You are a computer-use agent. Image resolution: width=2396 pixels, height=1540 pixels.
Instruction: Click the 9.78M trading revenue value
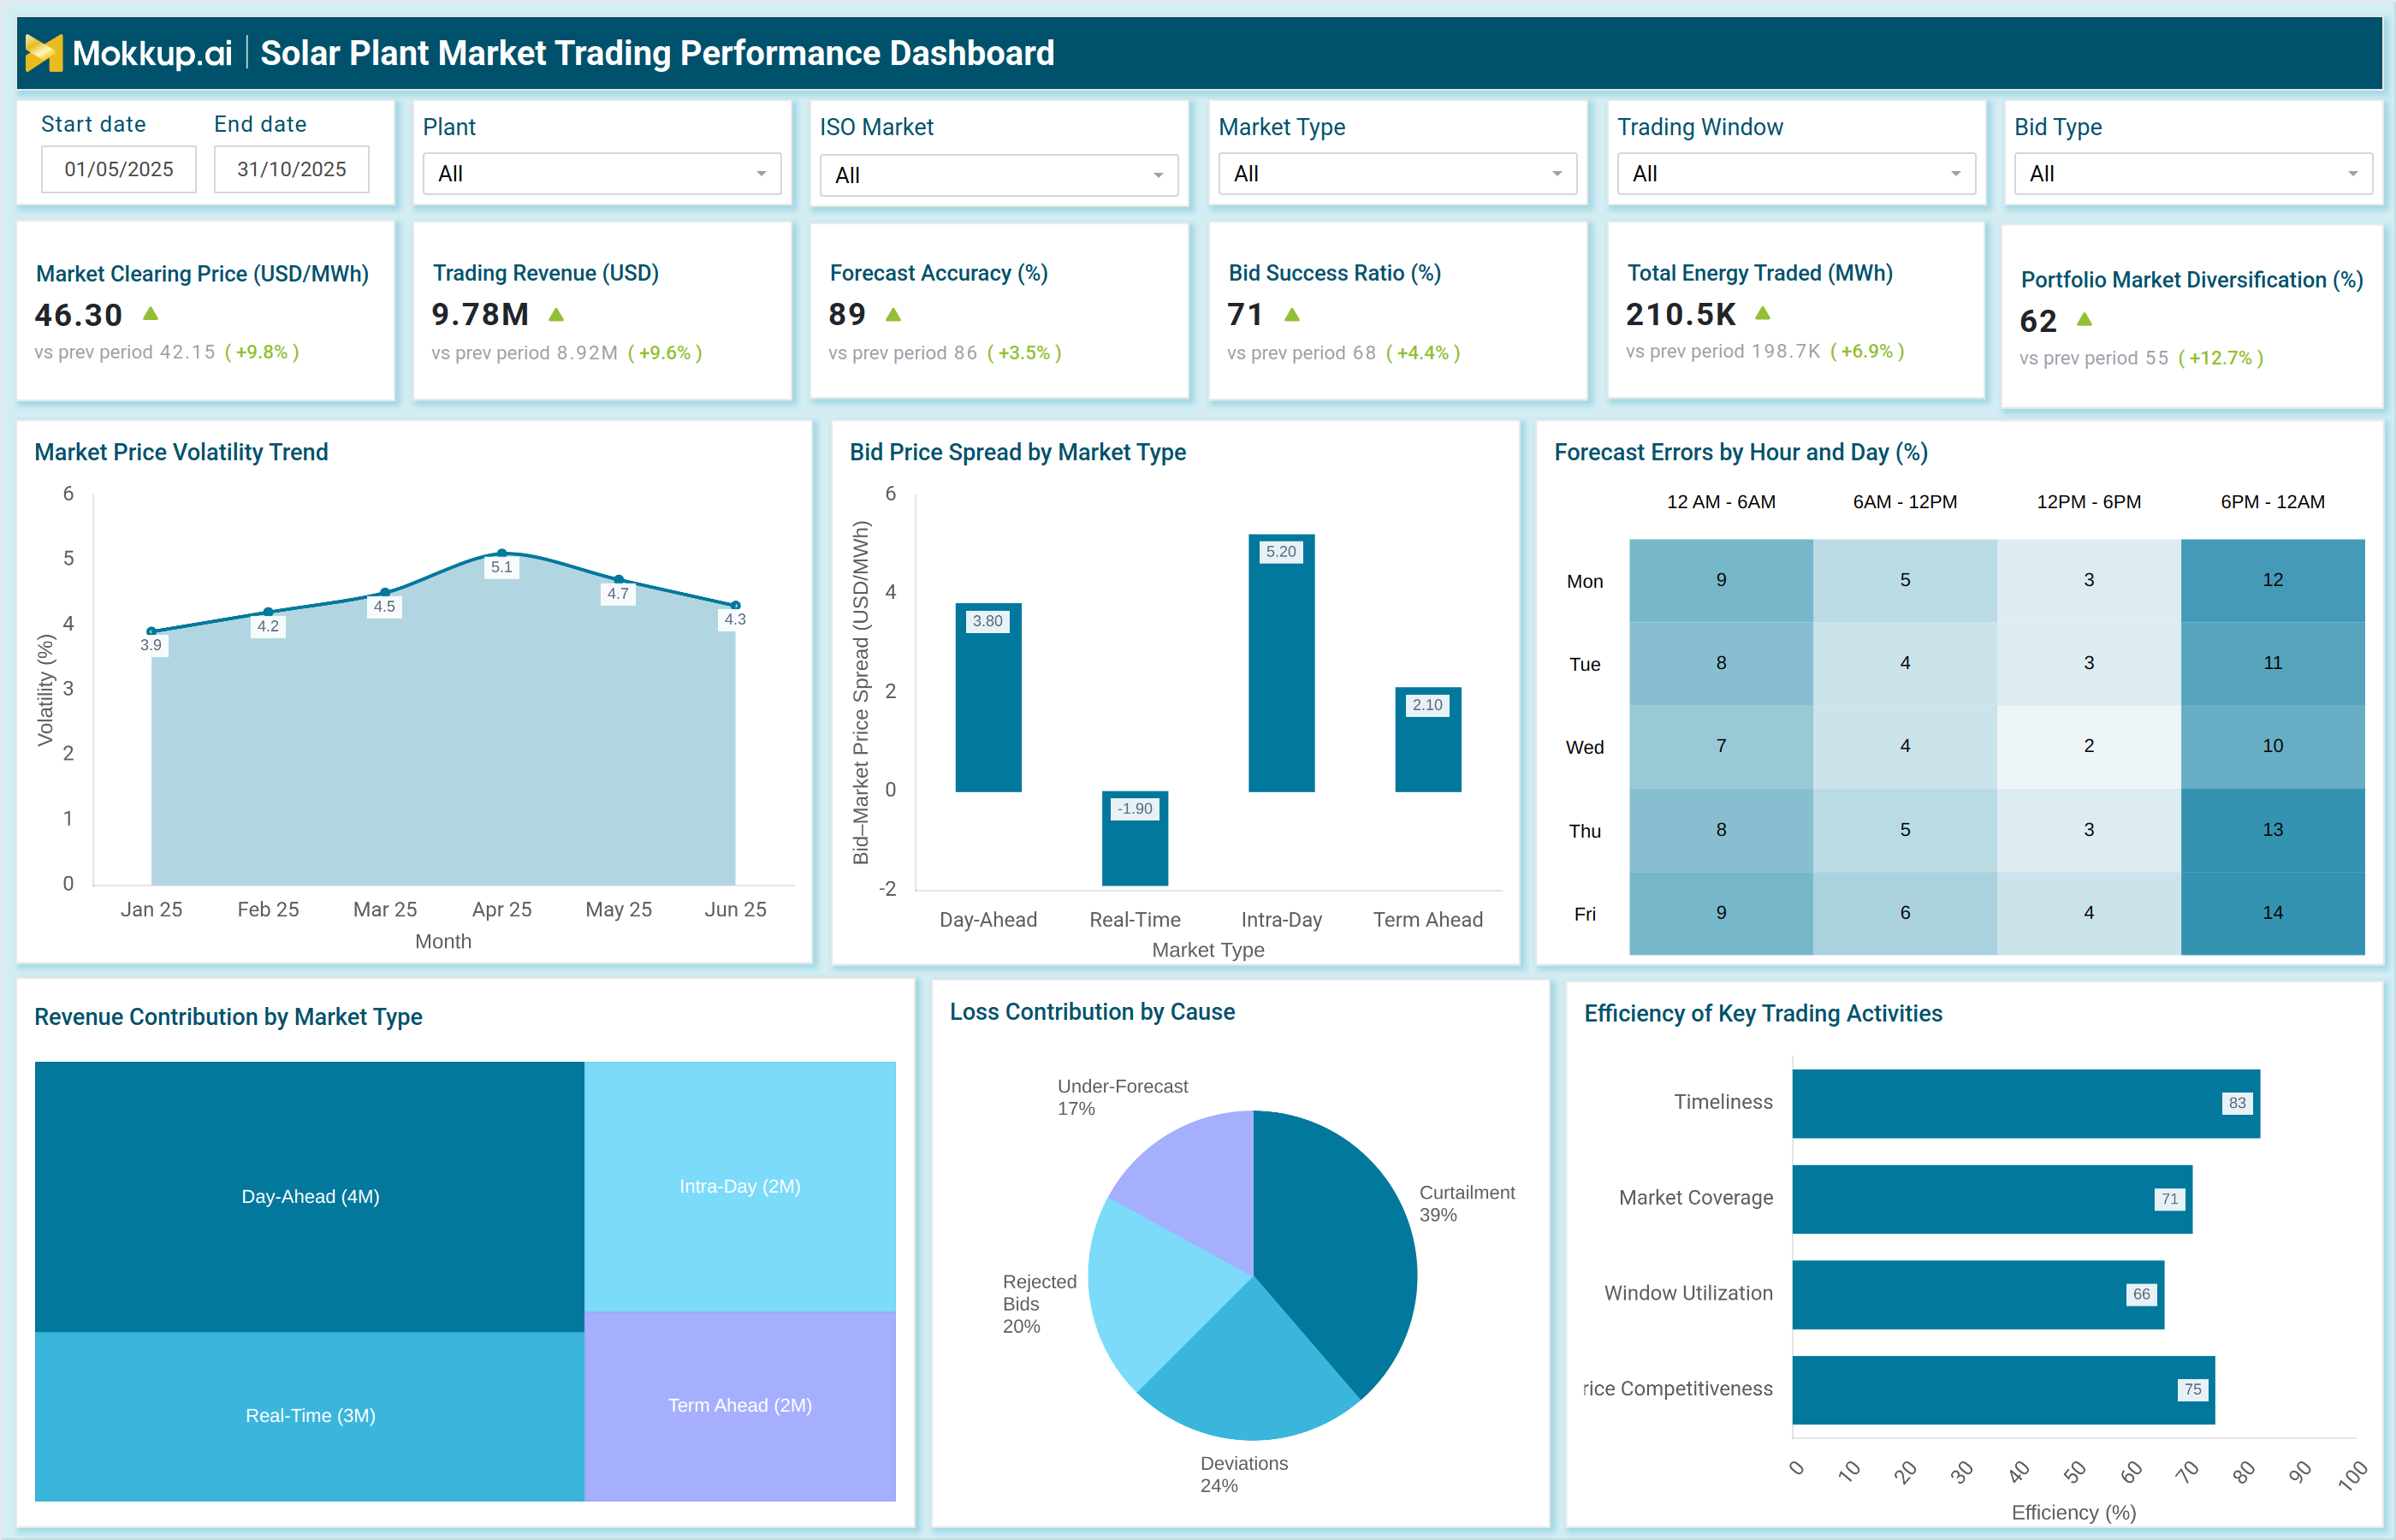coord(480,315)
